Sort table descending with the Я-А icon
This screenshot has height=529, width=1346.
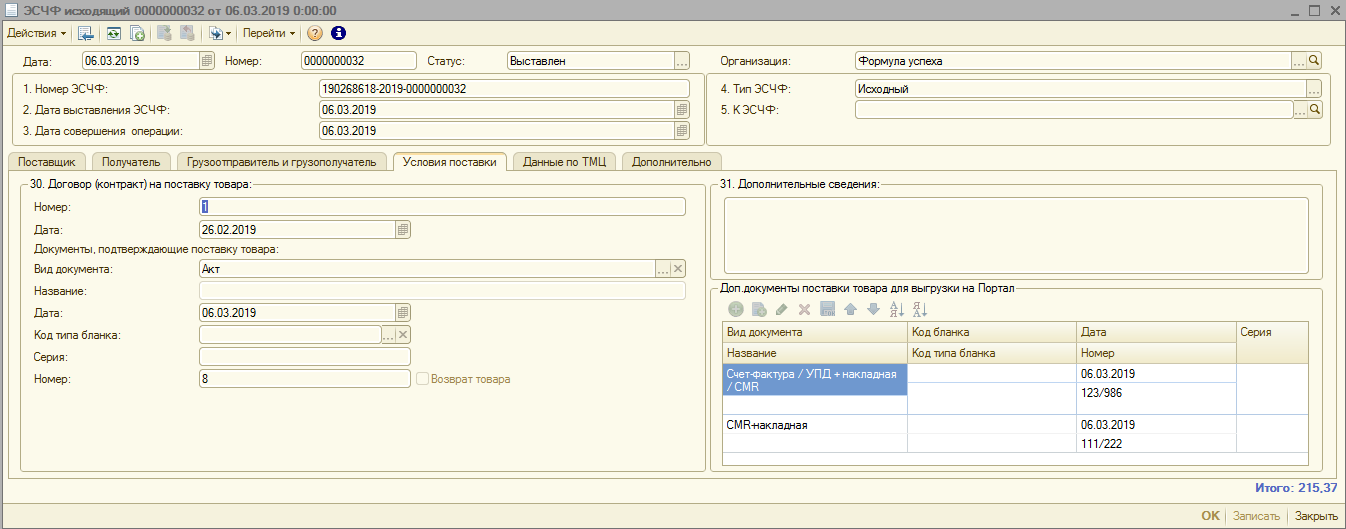[920, 309]
